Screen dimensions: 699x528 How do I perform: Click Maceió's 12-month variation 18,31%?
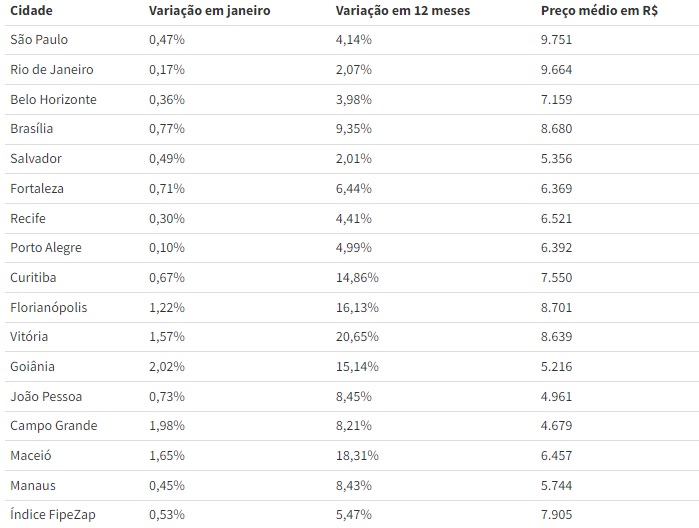coord(357,456)
